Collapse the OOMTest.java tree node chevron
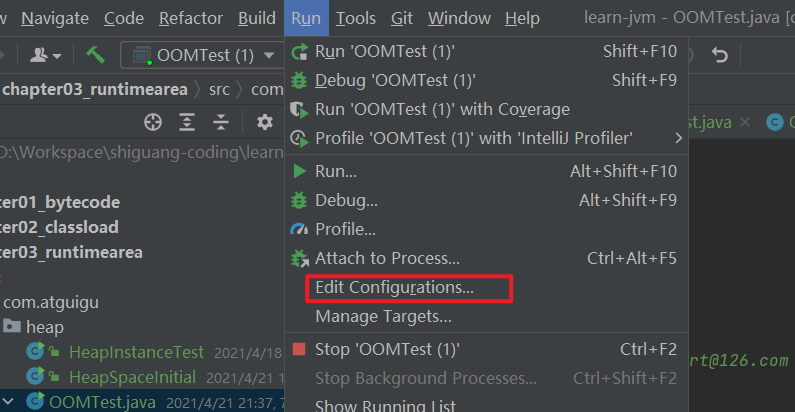 tap(9, 402)
